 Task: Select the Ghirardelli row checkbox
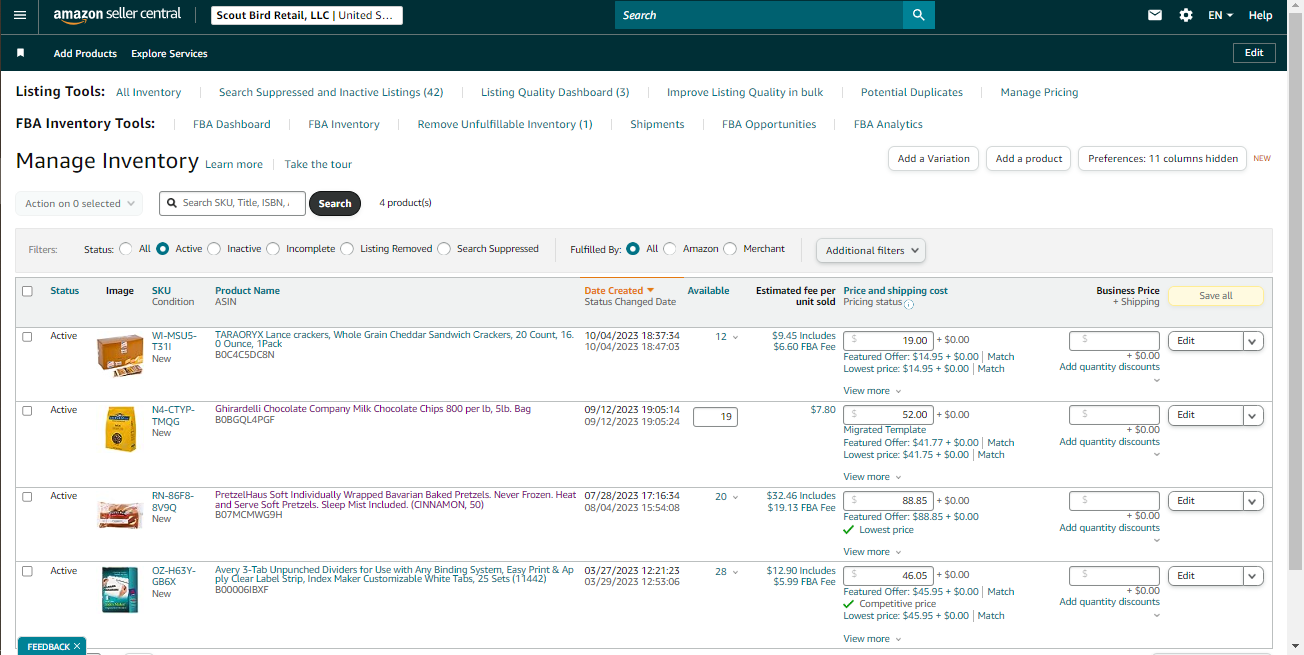27,411
